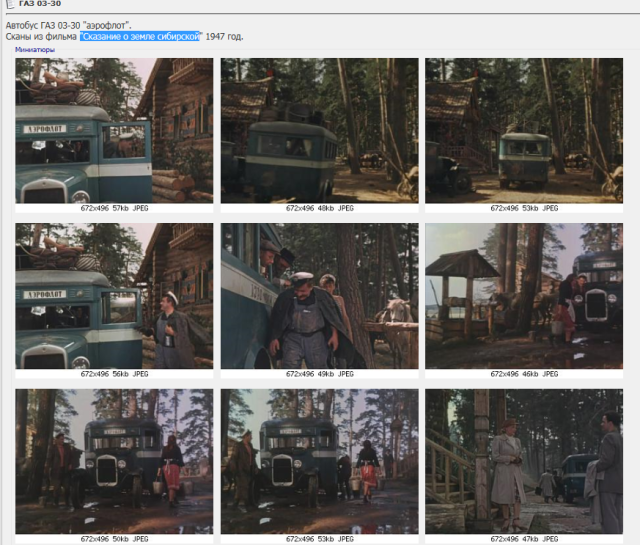Click the 672x496 50kb JPEG caption
Viewport: 640px width, 545px height.
pos(114,539)
